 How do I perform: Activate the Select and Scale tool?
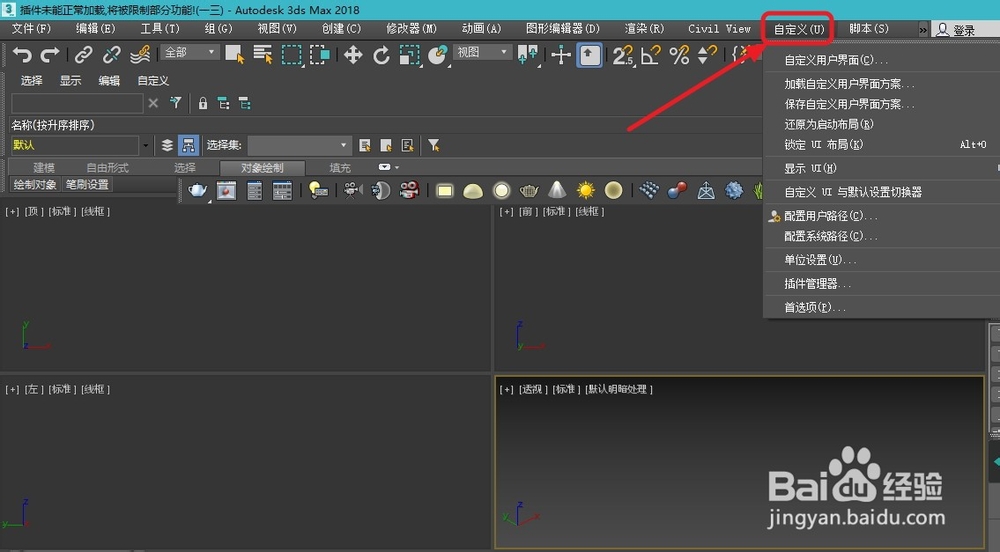(409, 55)
